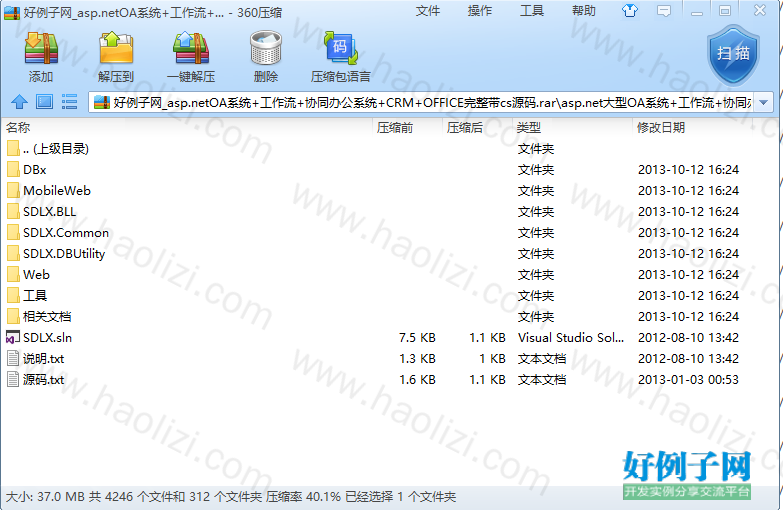Open the skin shirt icon in title bar

coord(630,10)
